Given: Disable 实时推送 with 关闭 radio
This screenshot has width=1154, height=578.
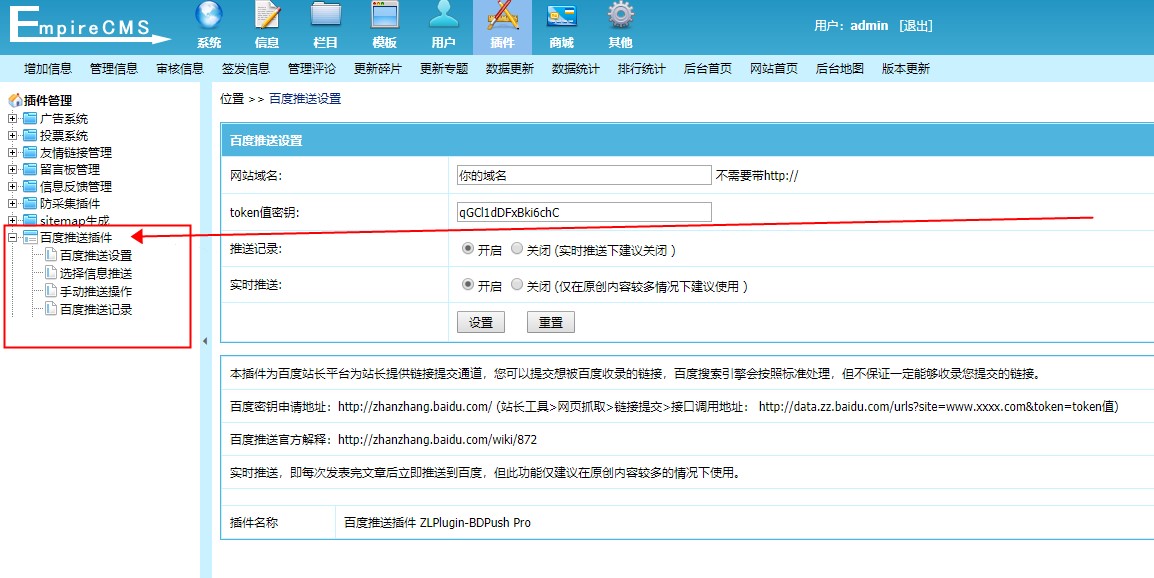Looking at the screenshot, I should pos(517,284).
